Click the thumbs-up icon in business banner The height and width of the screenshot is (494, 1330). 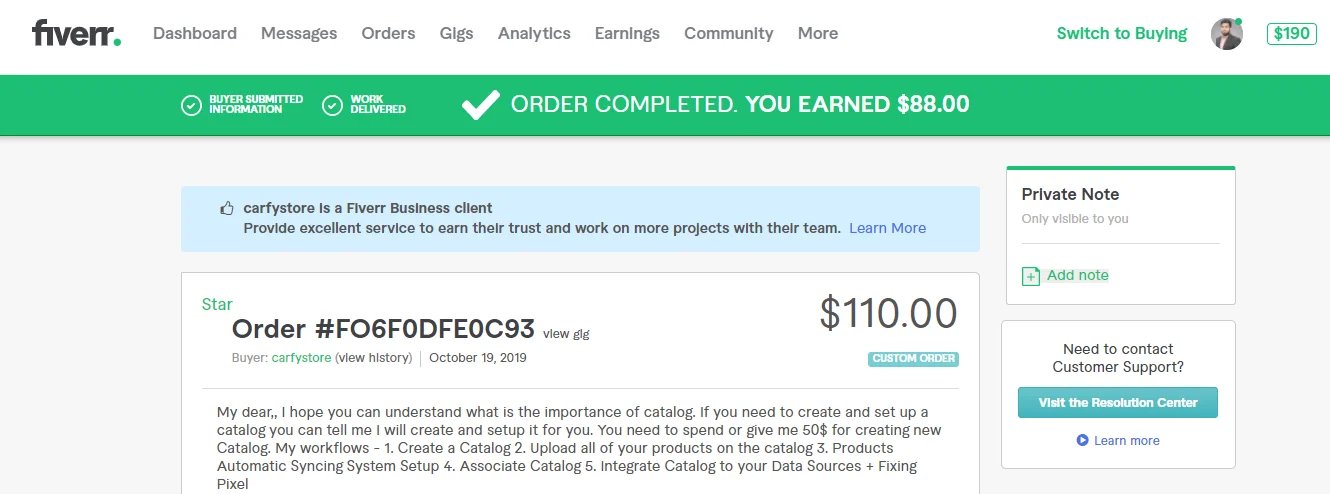click(x=227, y=209)
